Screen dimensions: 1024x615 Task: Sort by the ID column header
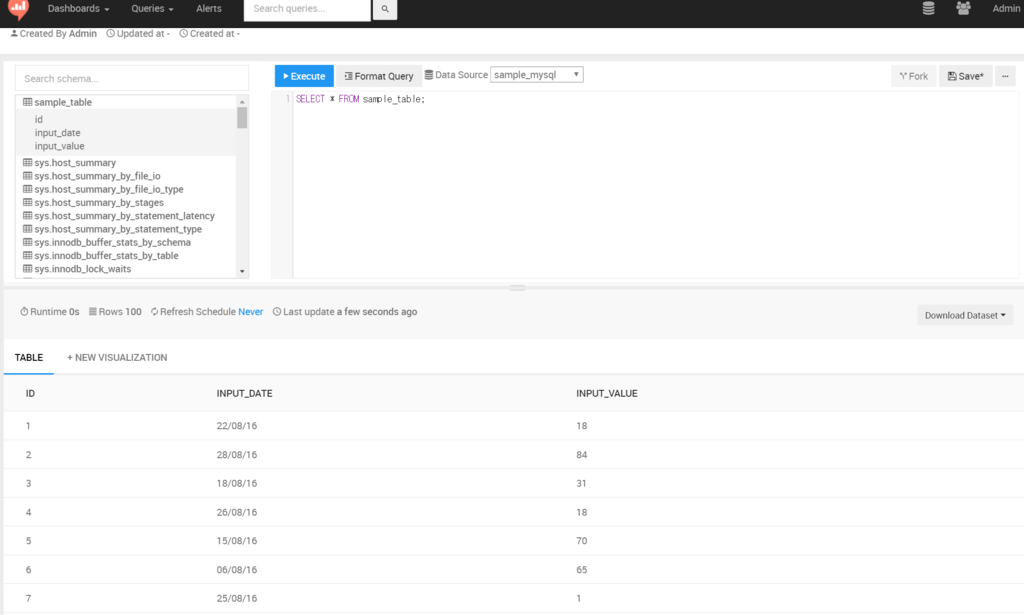[x=30, y=393]
